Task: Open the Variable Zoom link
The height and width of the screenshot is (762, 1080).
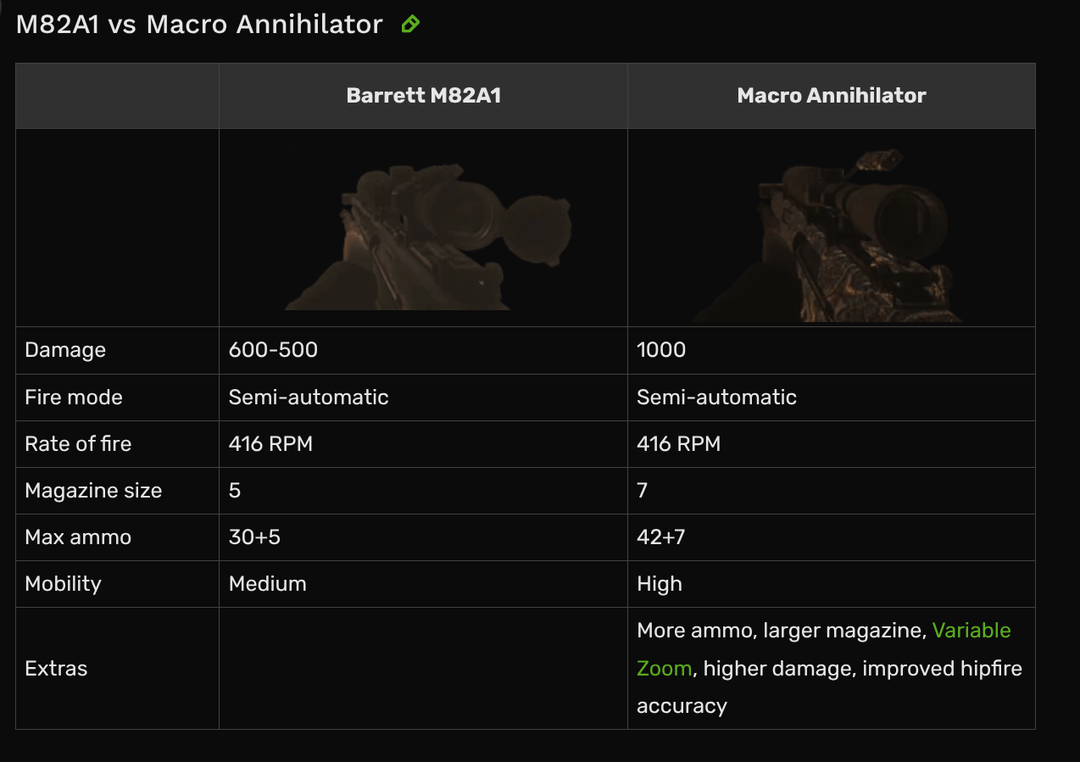Action: coord(971,630)
